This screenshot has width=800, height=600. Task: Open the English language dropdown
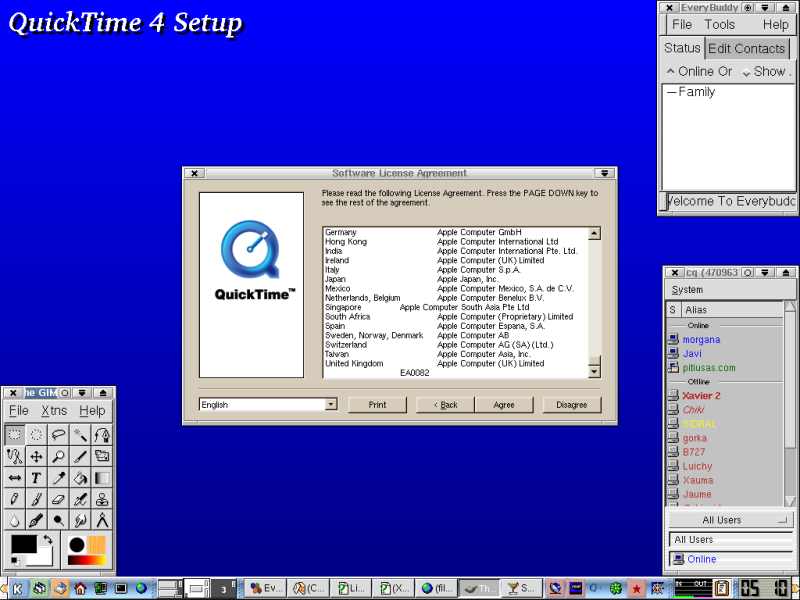coord(331,405)
